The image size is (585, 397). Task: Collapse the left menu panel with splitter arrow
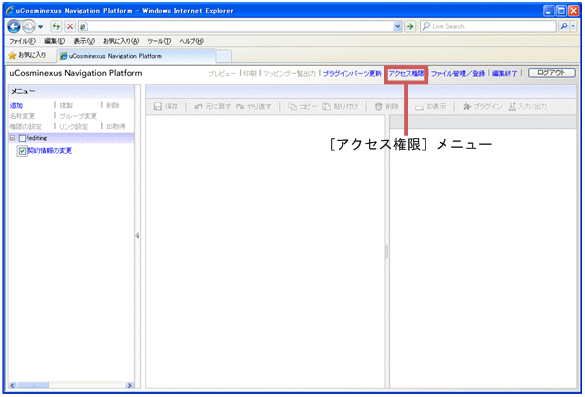tap(137, 236)
